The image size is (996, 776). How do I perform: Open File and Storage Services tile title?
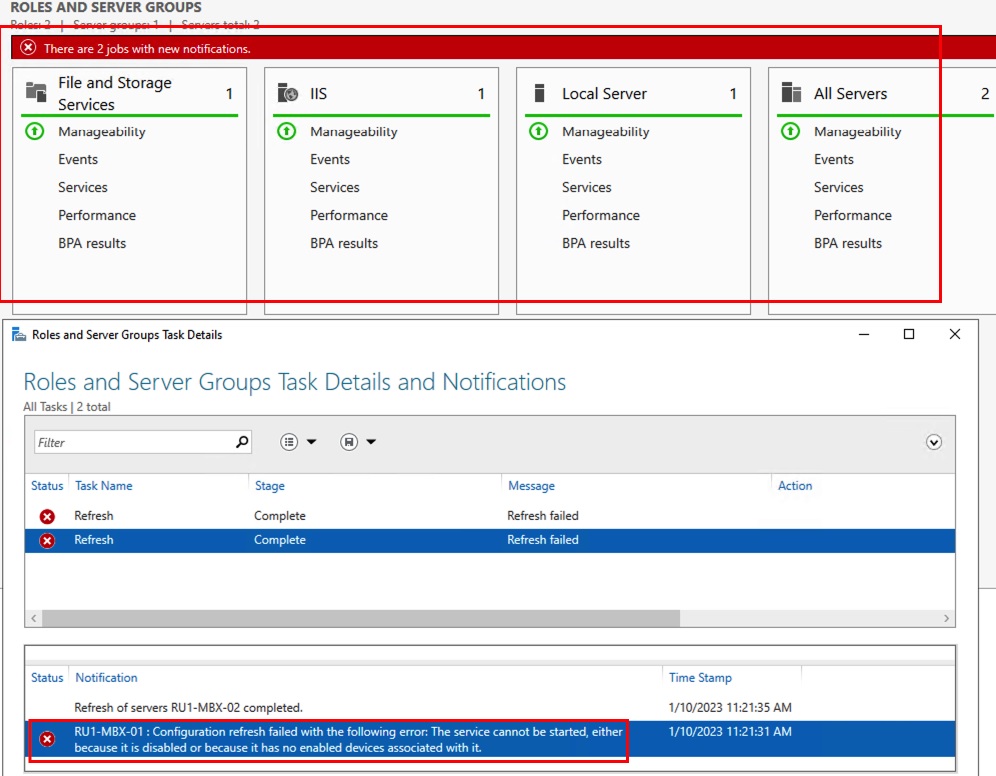[115, 93]
